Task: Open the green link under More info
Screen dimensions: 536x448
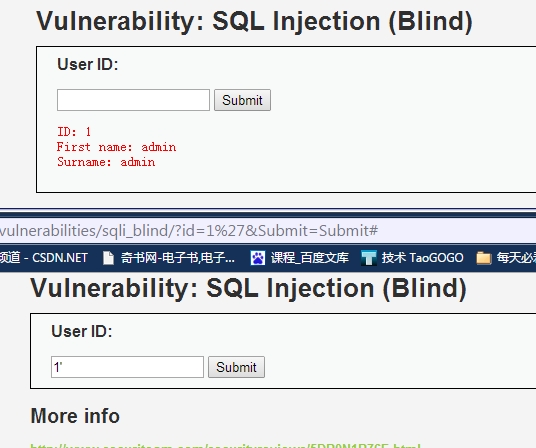Action: [x=226, y=446]
